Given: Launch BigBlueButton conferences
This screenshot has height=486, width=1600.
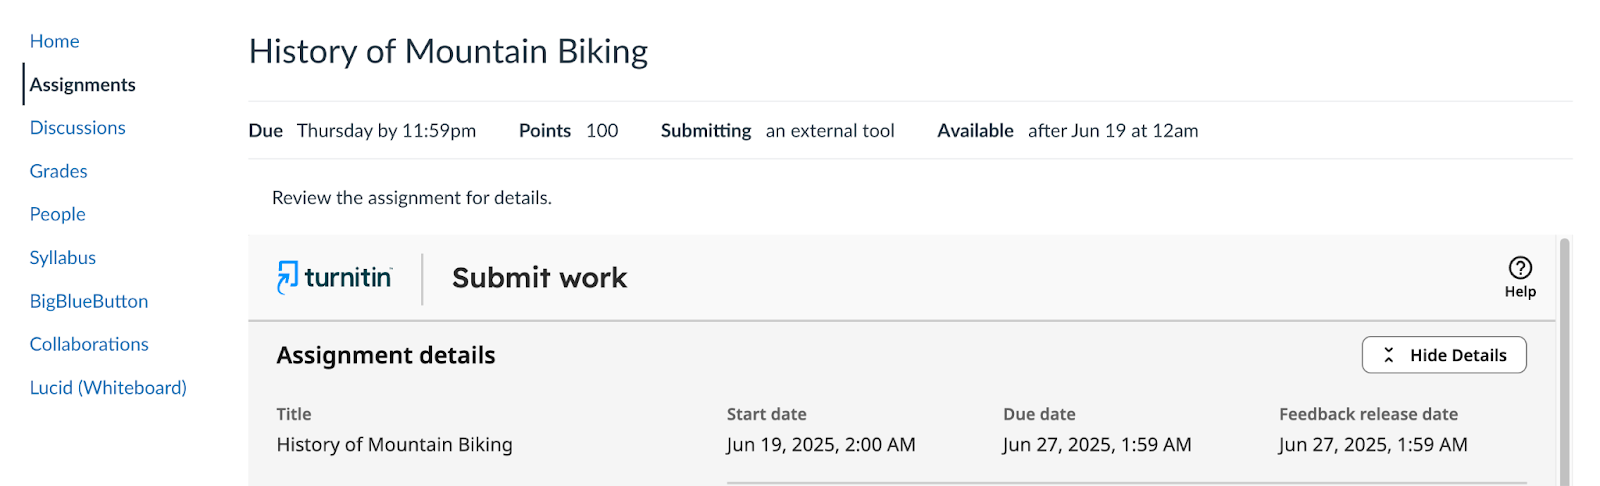Looking at the screenshot, I should pos(88,301).
